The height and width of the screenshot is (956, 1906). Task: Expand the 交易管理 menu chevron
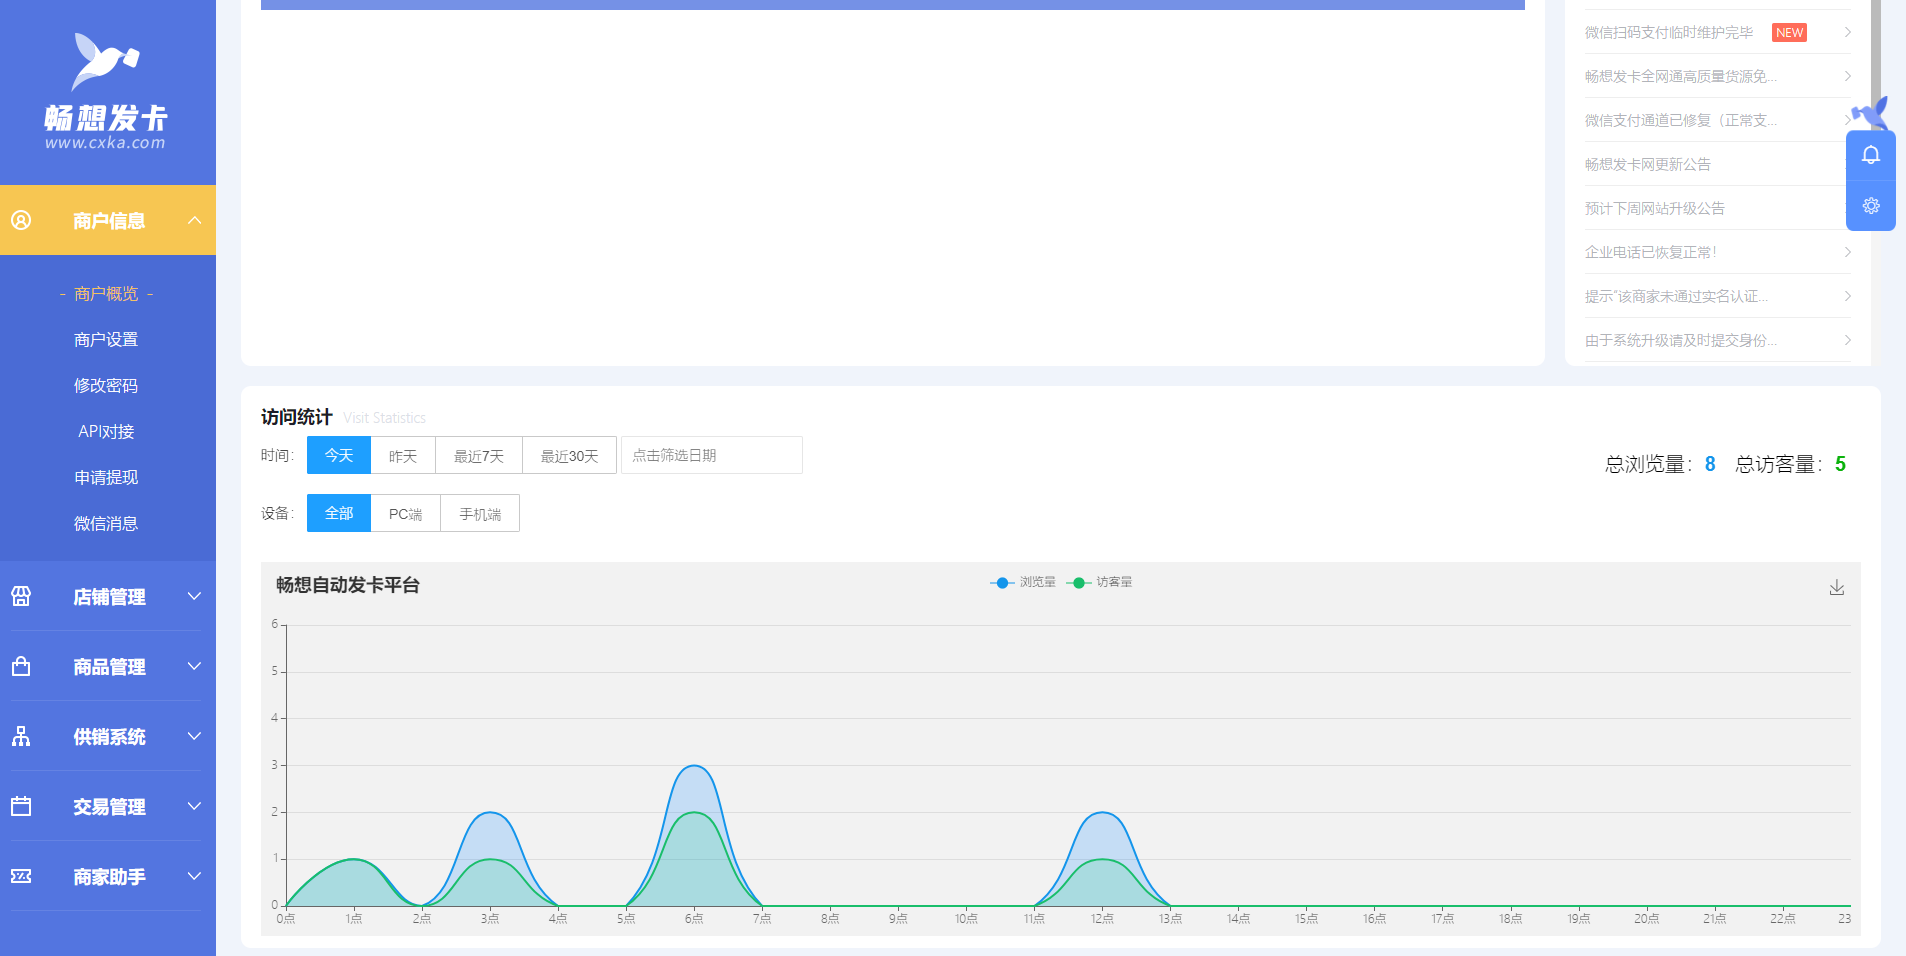(195, 807)
